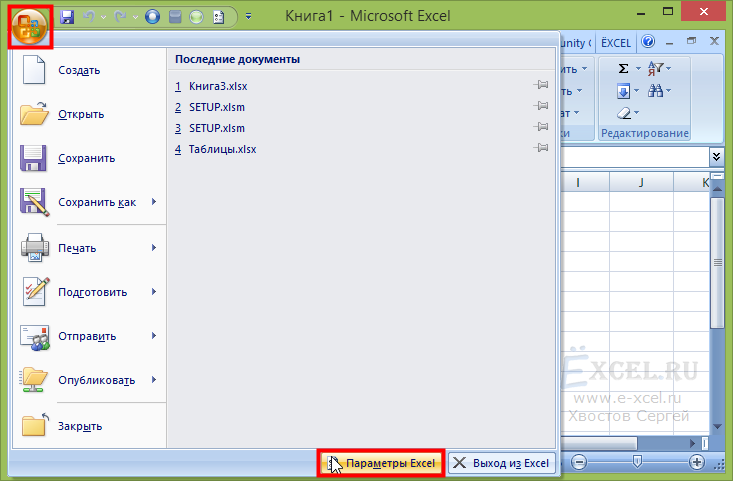Click the Find and Select binoculars icon
Screen dimensions: 733x481
655,91
